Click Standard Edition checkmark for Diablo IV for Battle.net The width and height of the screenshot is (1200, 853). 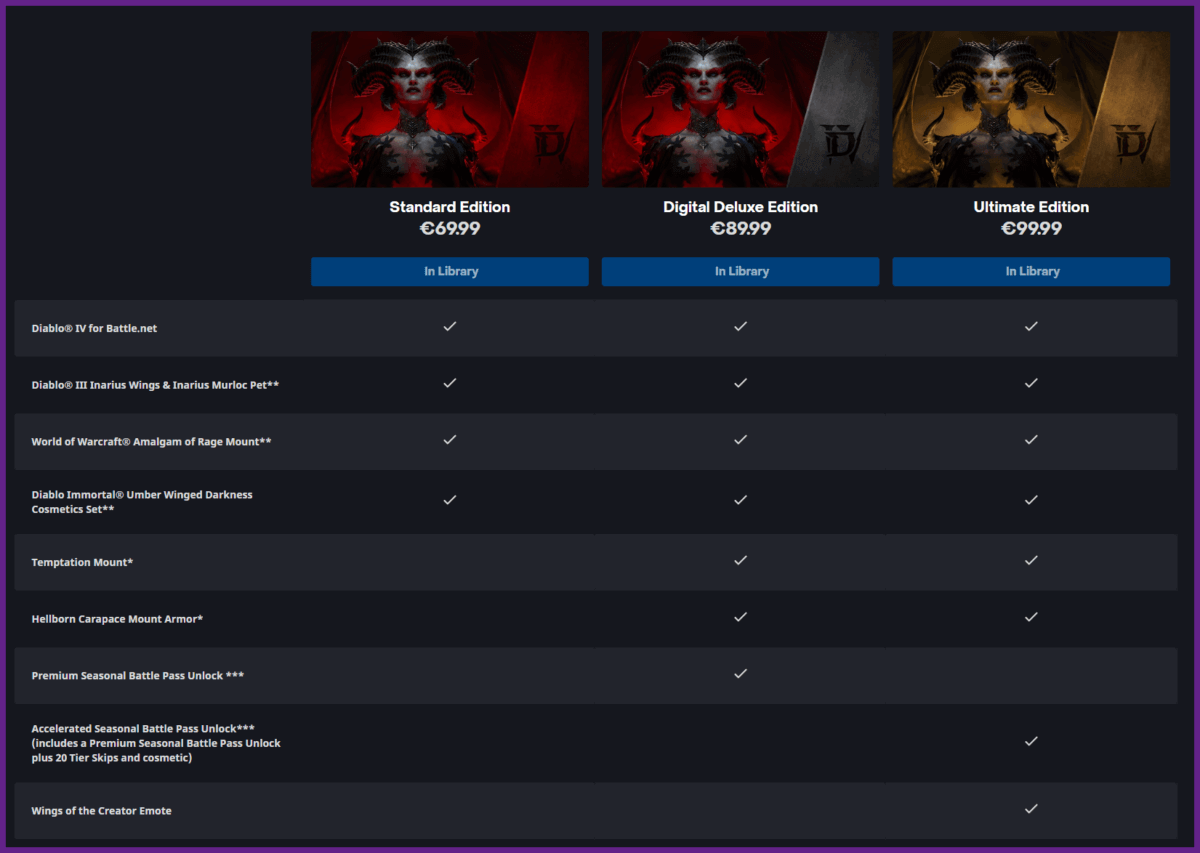coord(450,326)
